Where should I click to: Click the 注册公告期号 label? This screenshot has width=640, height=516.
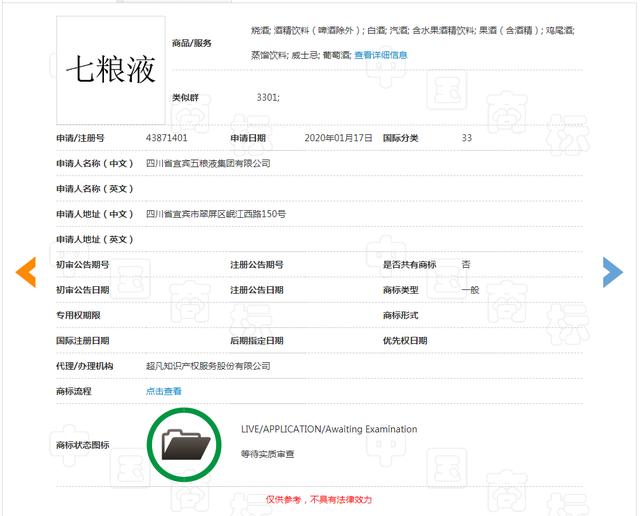257,265
